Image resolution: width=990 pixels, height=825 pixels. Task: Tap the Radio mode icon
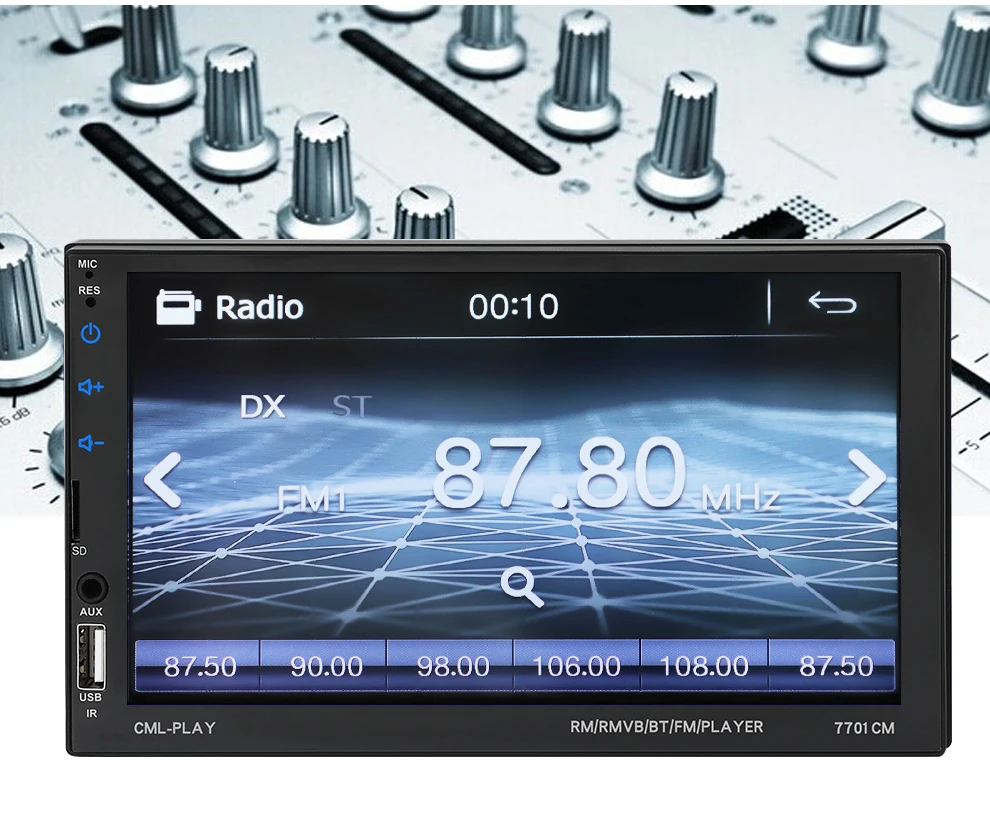coord(178,307)
